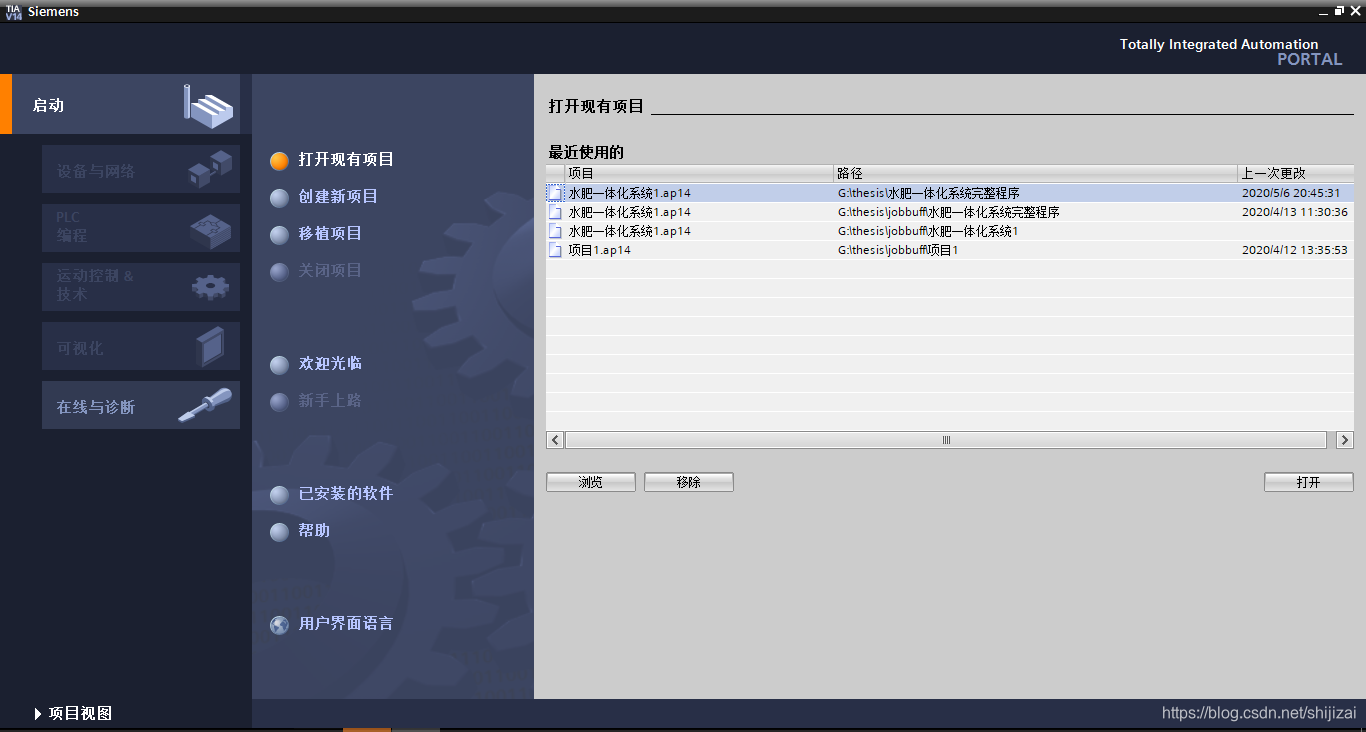Click the horizontal scrollbar thumb
1366x732 pixels.
tap(946, 440)
